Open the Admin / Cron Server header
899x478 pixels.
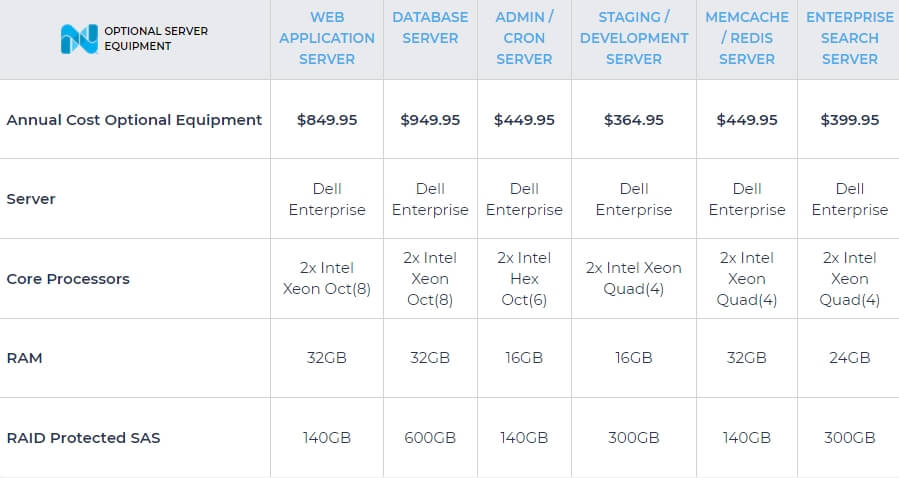(524, 38)
